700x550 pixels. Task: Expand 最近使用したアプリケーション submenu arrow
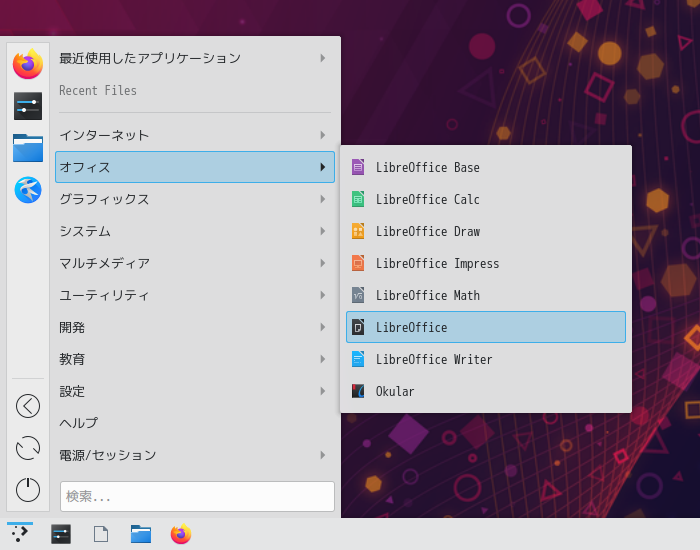323,58
